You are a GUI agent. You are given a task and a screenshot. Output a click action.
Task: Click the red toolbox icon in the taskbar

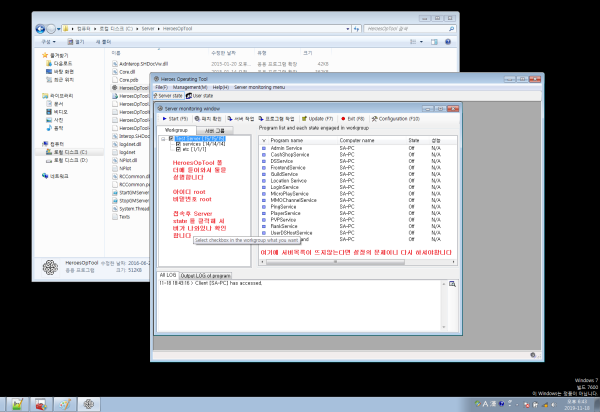point(41,404)
